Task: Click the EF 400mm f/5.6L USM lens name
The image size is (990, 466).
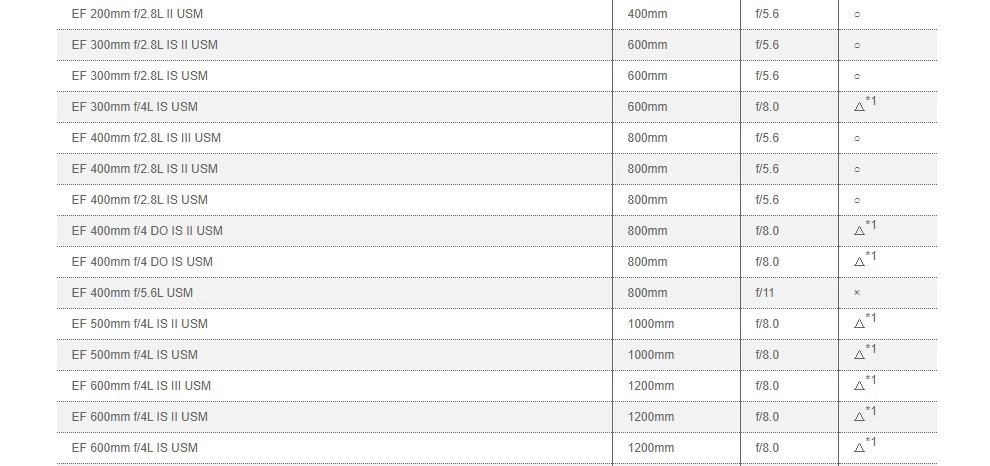Action: pos(132,293)
